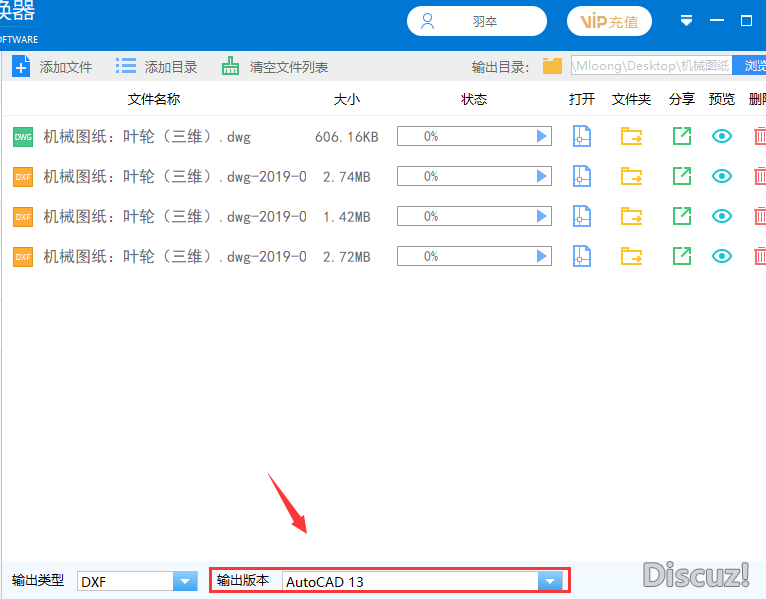Click 添加文件 to add a file

[52, 67]
